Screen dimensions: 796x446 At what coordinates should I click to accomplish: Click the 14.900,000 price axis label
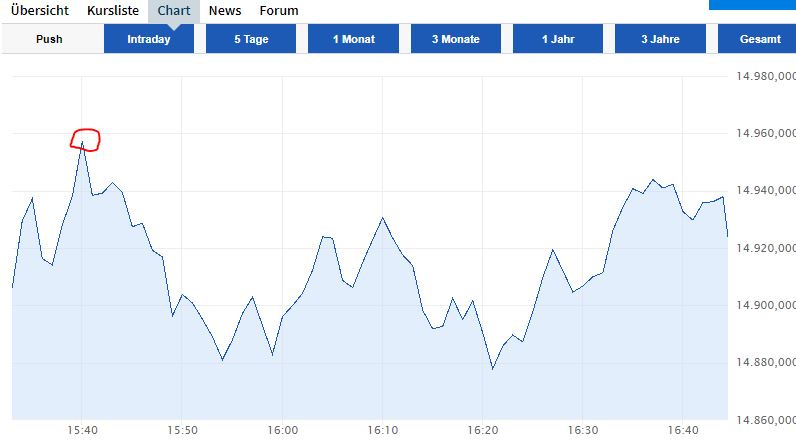point(766,305)
